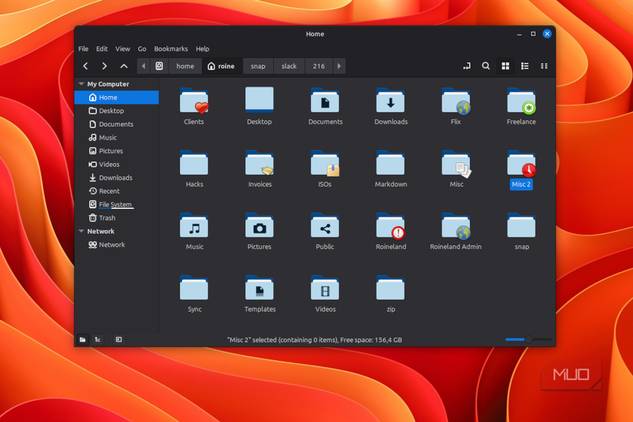The width and height of the screenshot is (633, 422).
Task: Go to Music in the sidebar
Action: [x=117, y=137]
